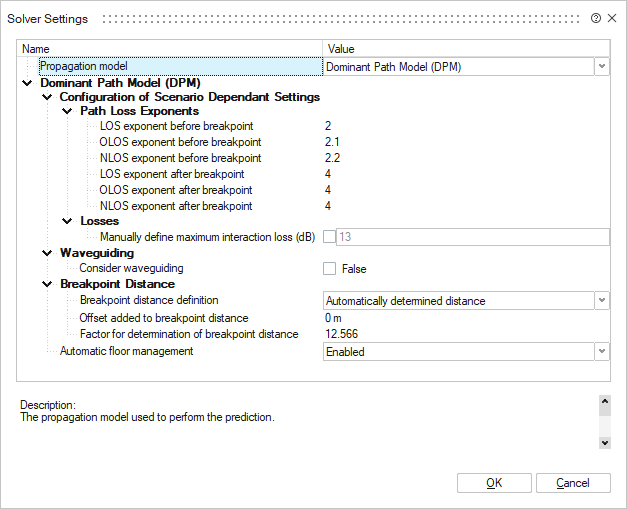Collapse the Waveguiding group
627x509 pixels.
tap(47, 253)
